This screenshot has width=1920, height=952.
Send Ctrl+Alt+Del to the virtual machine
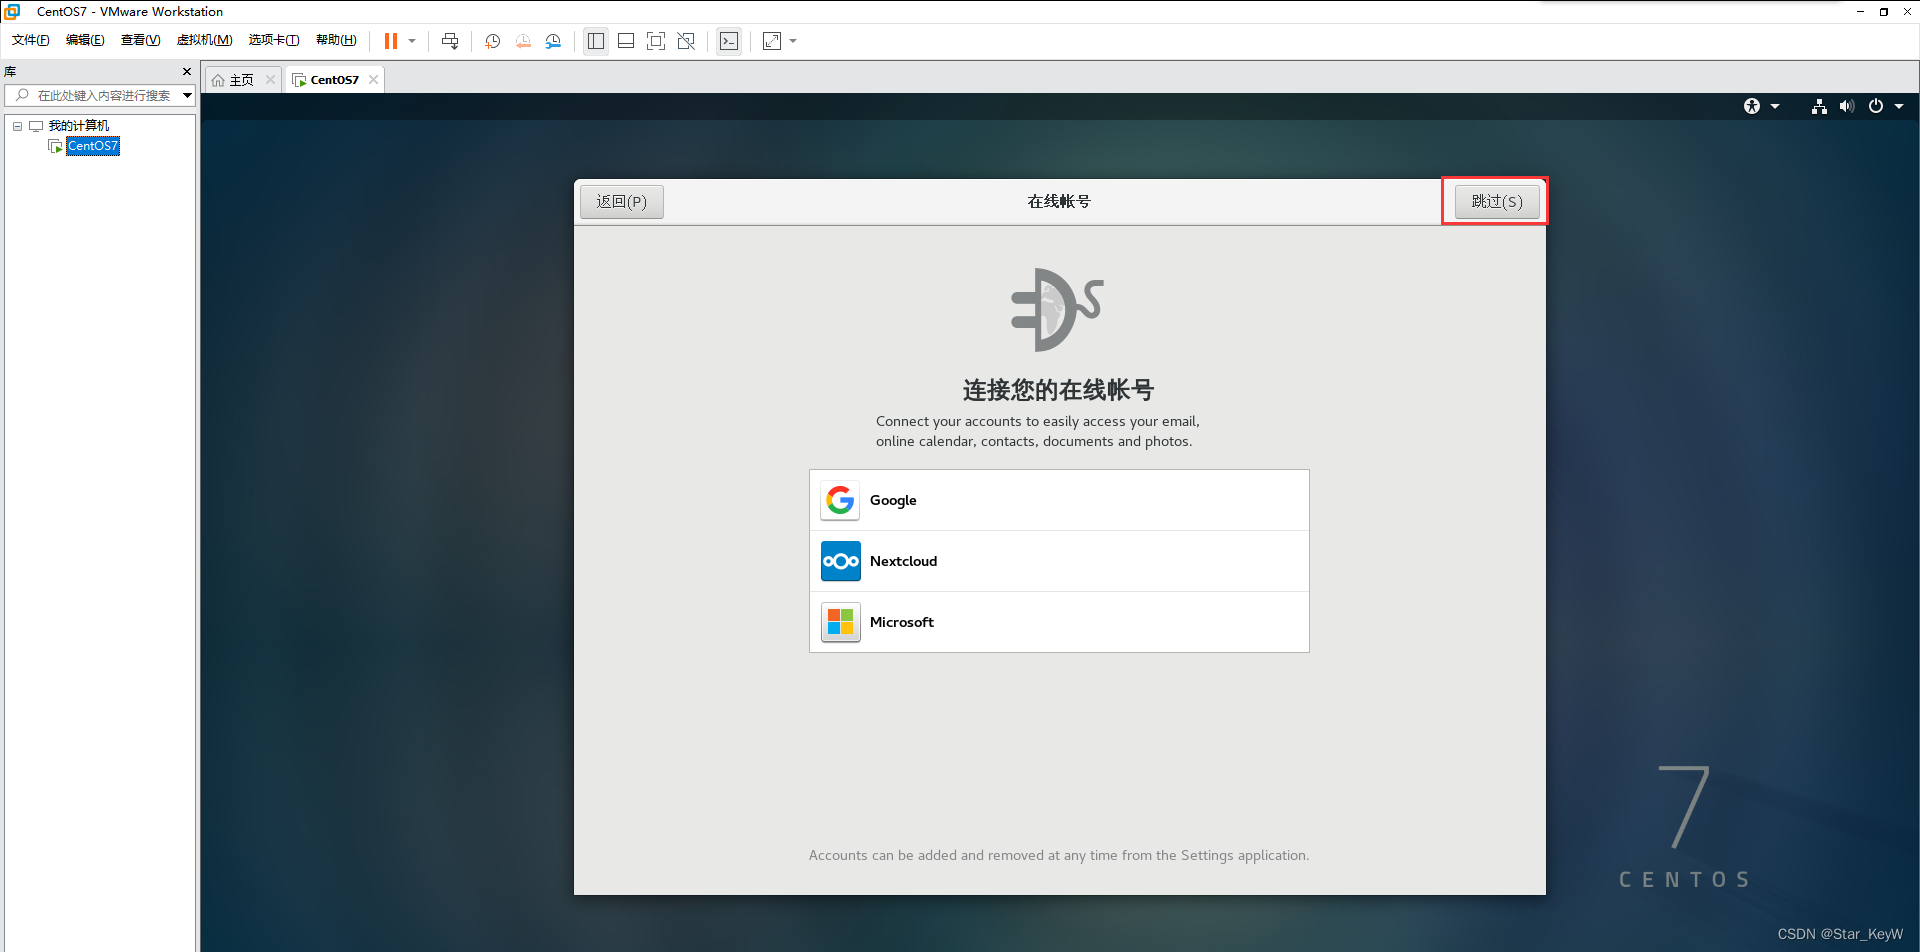[450, 41]
